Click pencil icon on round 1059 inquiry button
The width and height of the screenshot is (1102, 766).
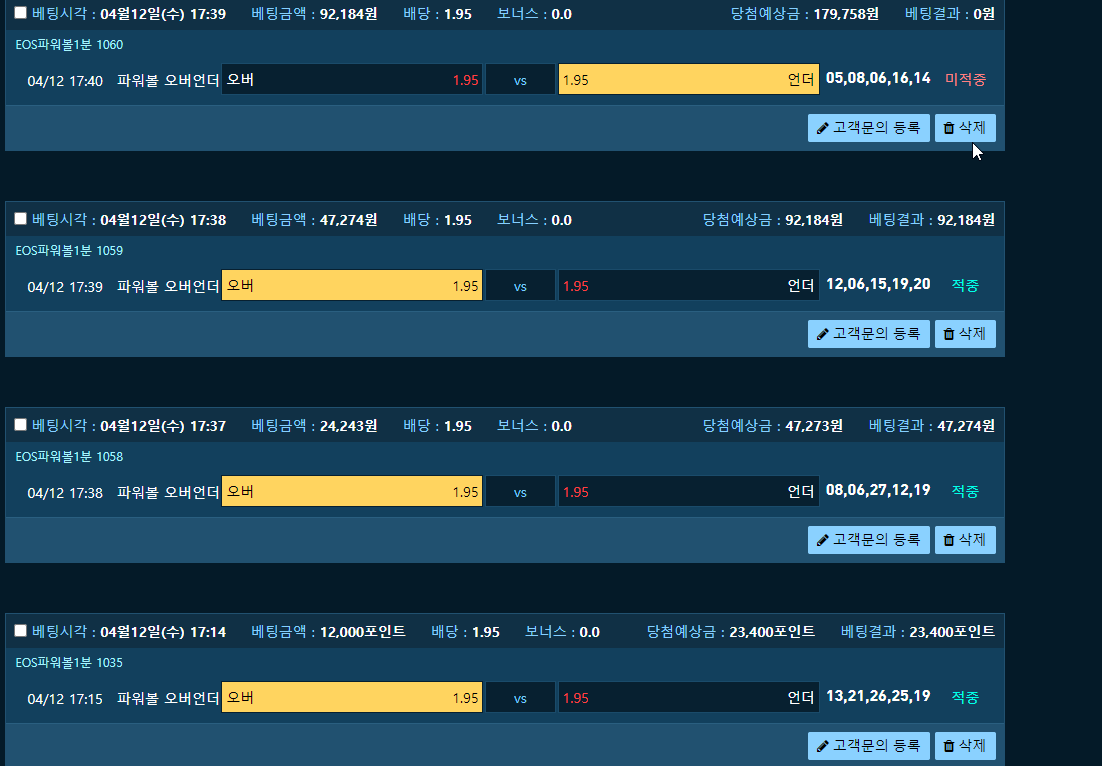(822, 334)
